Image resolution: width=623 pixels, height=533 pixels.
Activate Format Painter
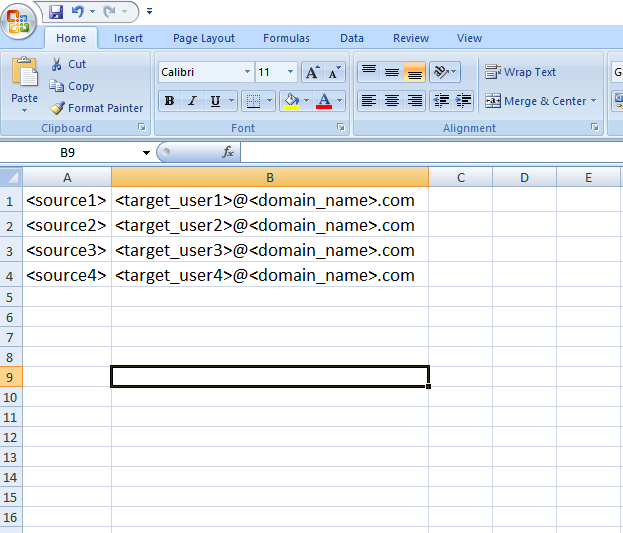click(x=97, y=108)
